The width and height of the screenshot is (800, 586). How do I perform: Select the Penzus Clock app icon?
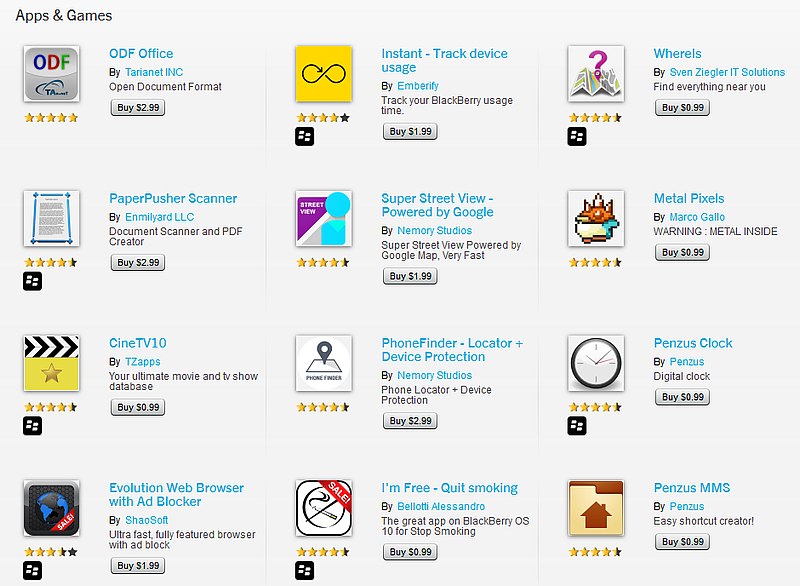tap(595, 364)
